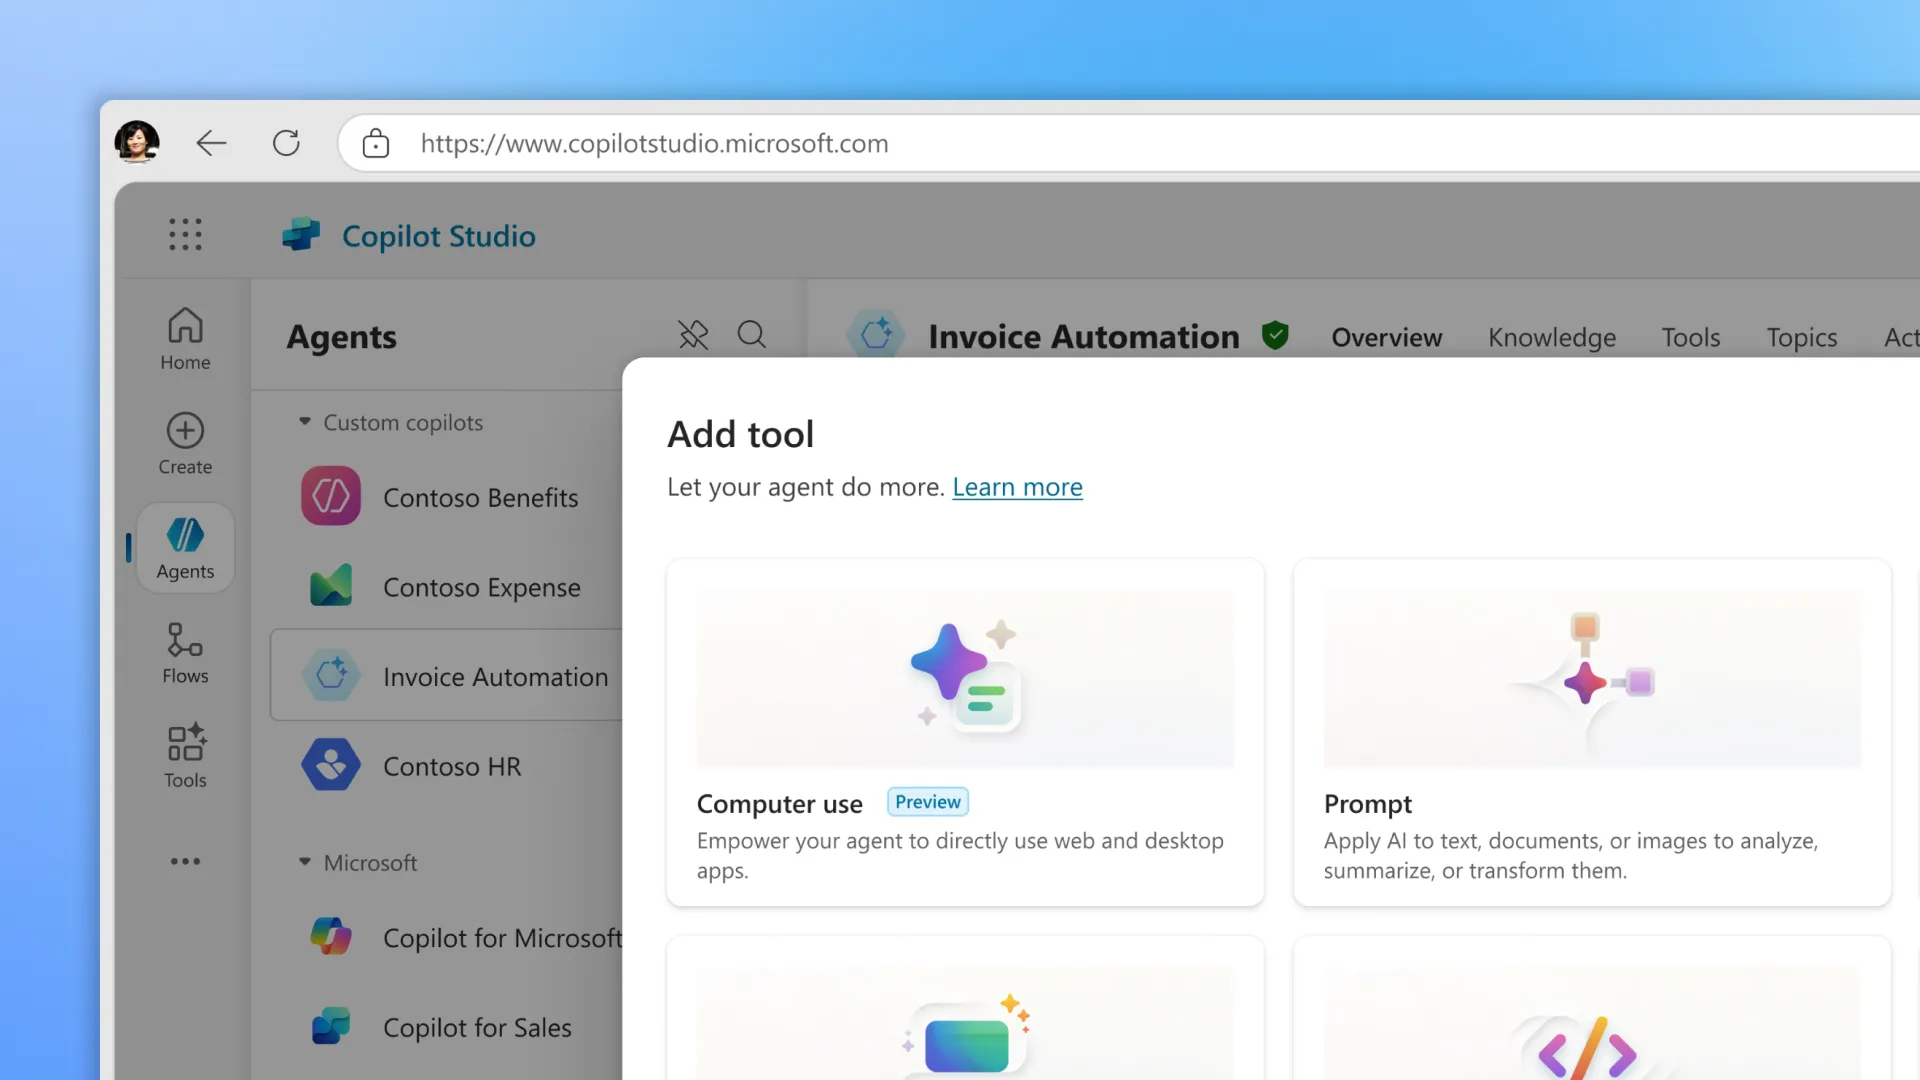Viewport: 1920px width, 1080px height.
Task: Click the Copilot for Microsoft icon
Action: 331,936
